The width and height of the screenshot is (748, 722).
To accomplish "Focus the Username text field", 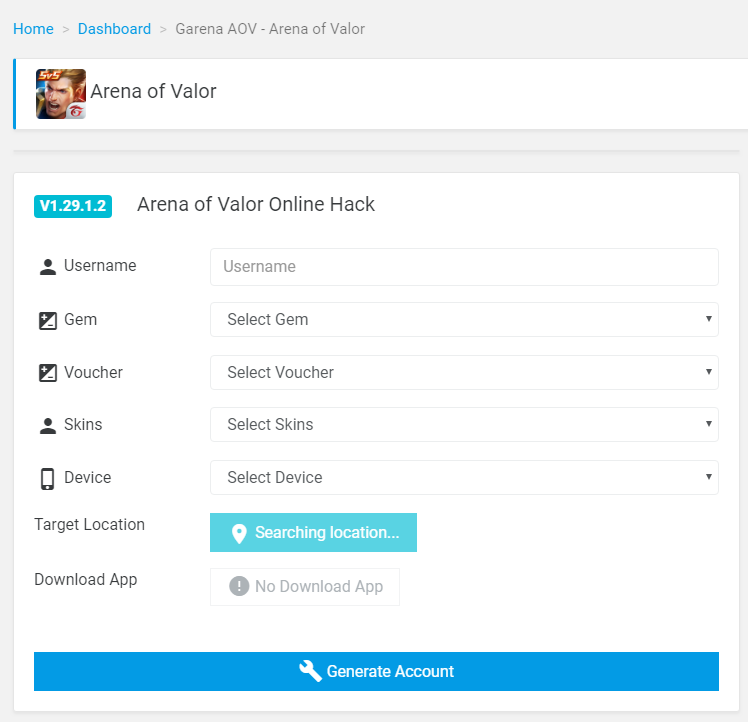I will [464, 267].
